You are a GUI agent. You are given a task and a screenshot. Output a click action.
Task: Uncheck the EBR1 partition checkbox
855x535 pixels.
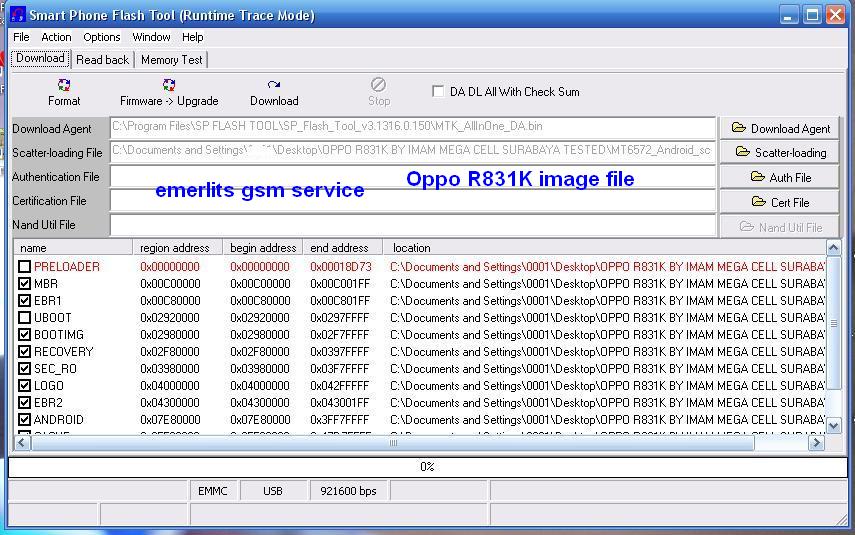click(24, 300)
